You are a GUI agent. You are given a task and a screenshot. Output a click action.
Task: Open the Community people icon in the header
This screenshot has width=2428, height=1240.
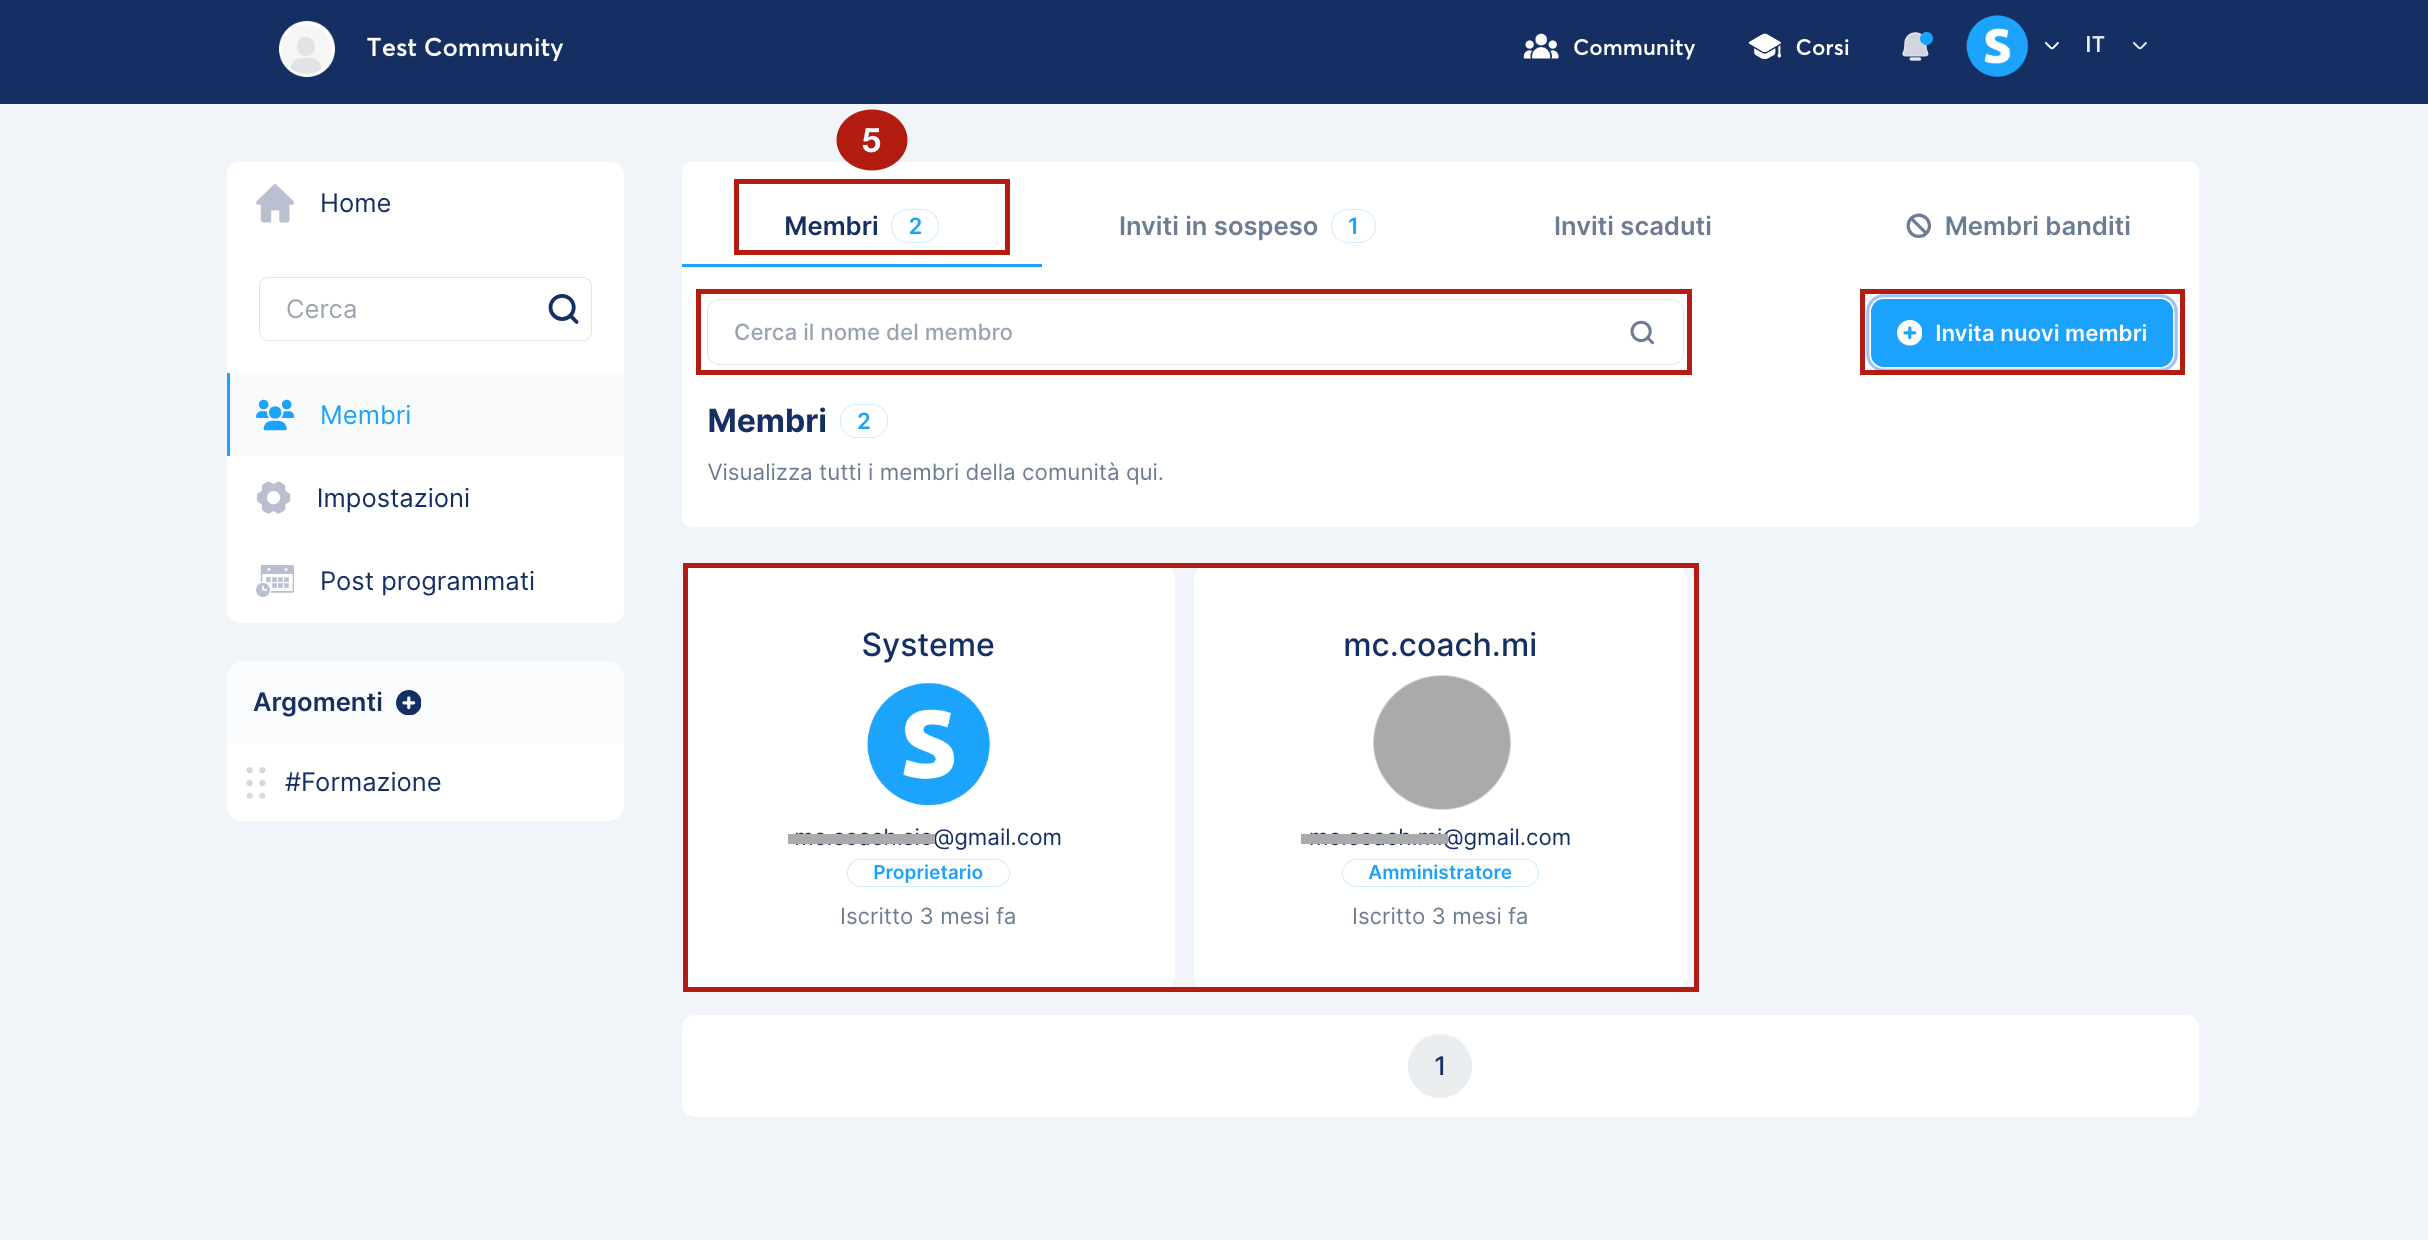point(1541,47)
